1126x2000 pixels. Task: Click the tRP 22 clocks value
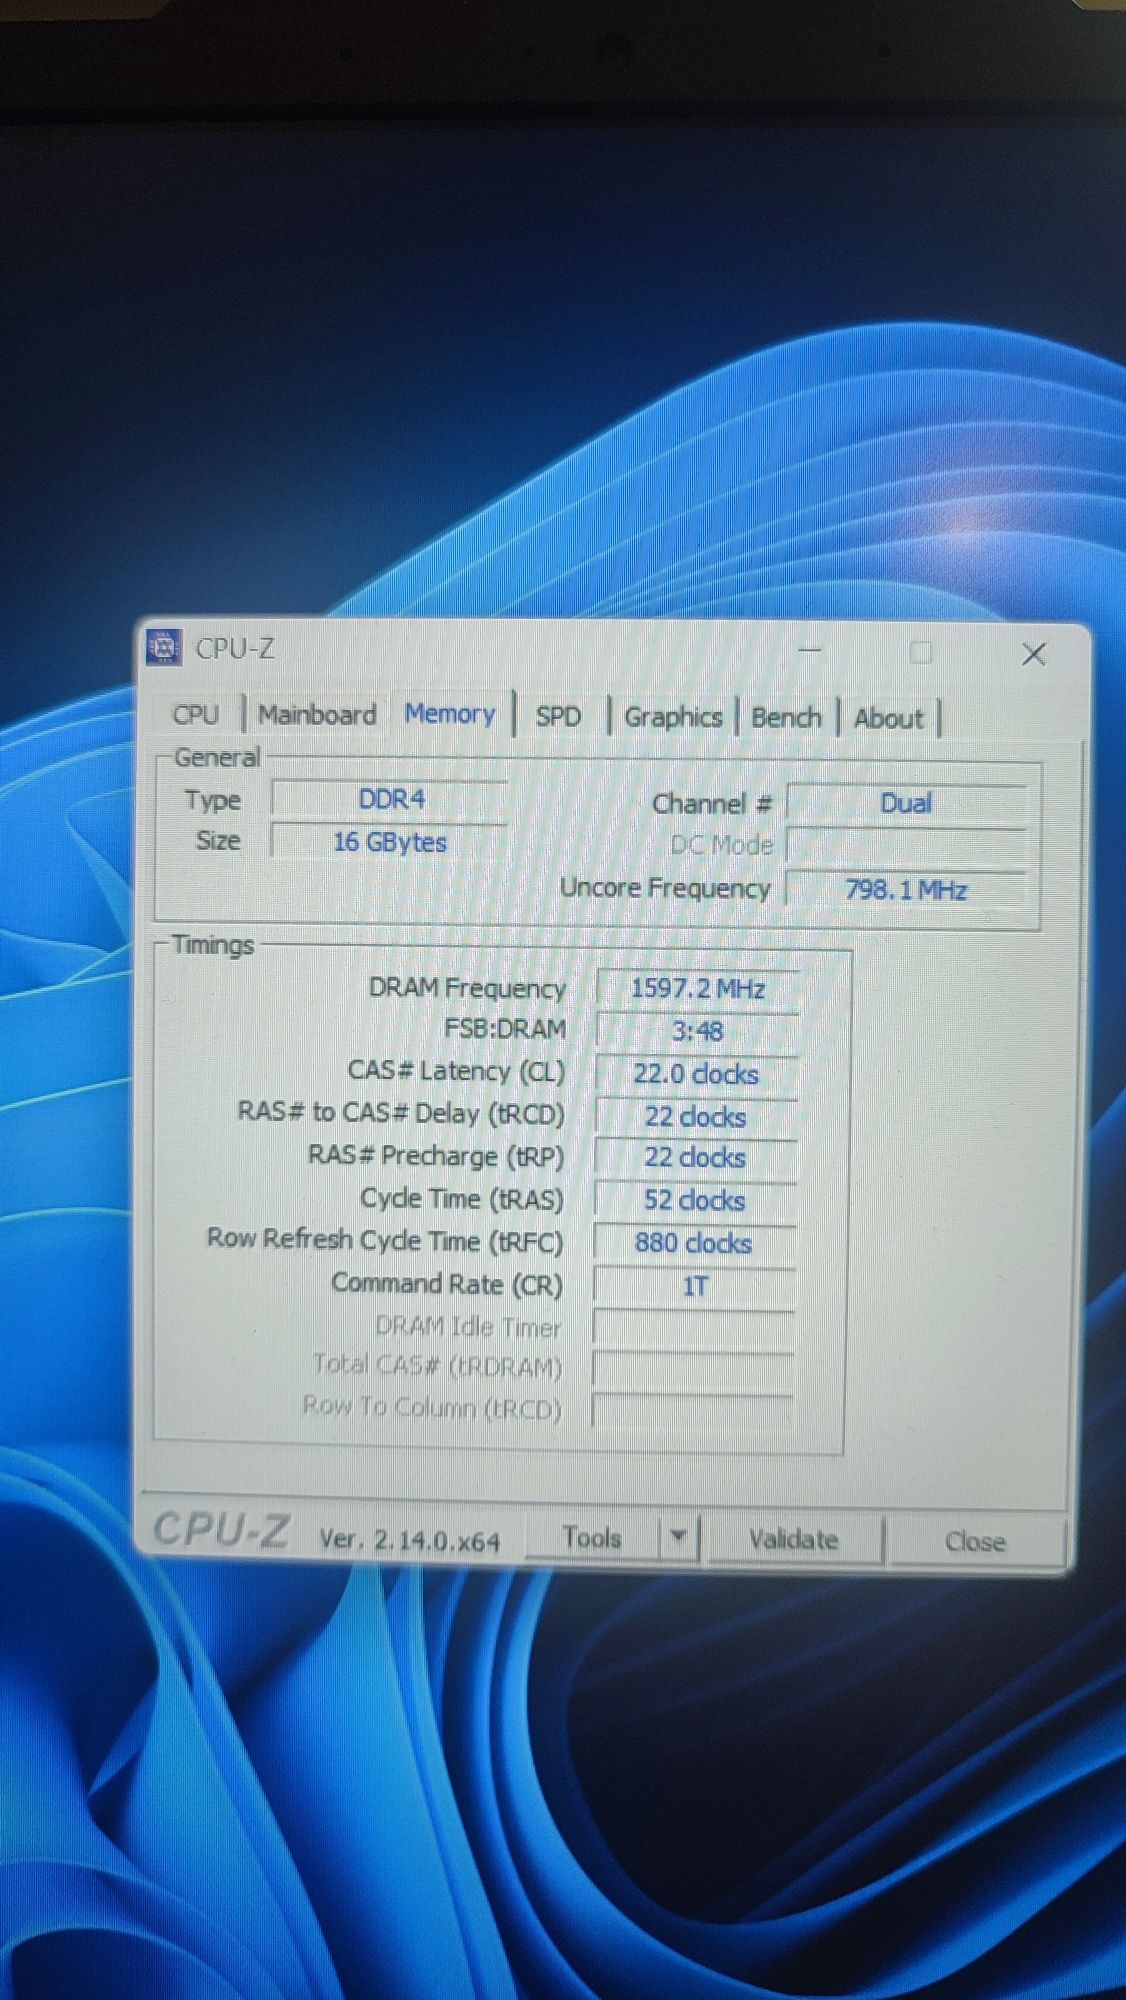coord(695,1158)
